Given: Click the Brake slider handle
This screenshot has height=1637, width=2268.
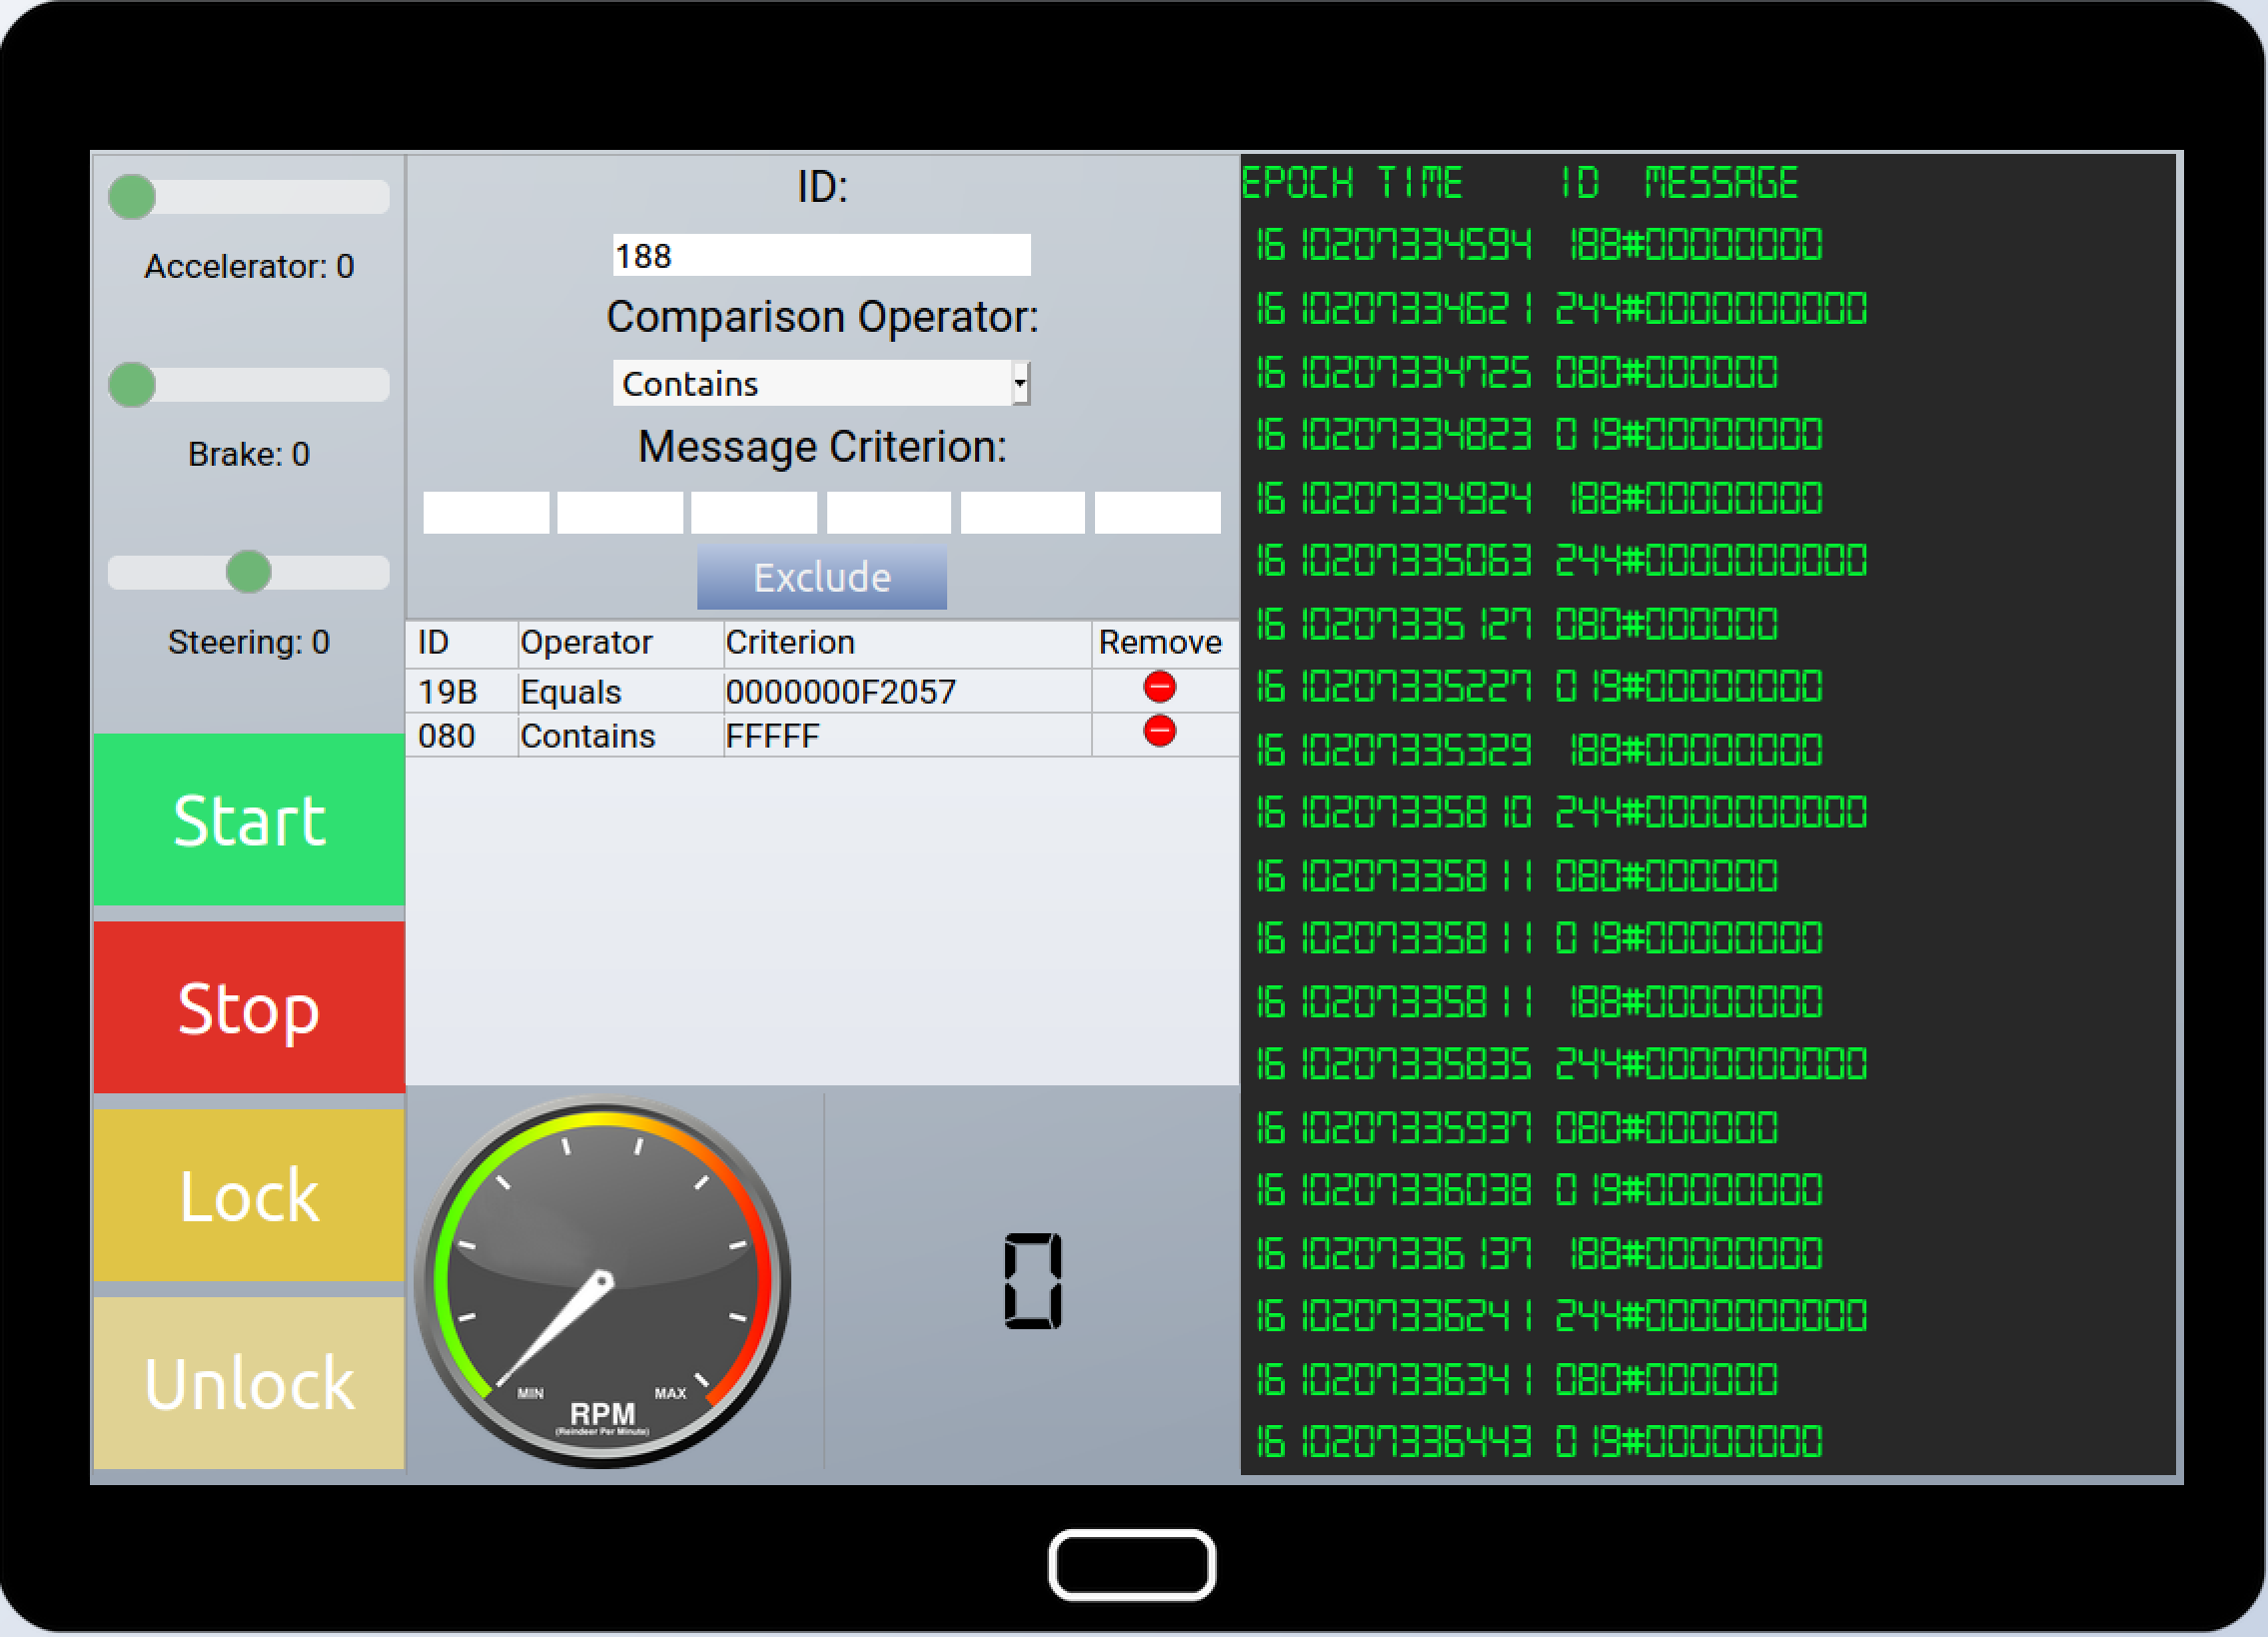Looking at the screenshot, I should click(x=132, y=385).
